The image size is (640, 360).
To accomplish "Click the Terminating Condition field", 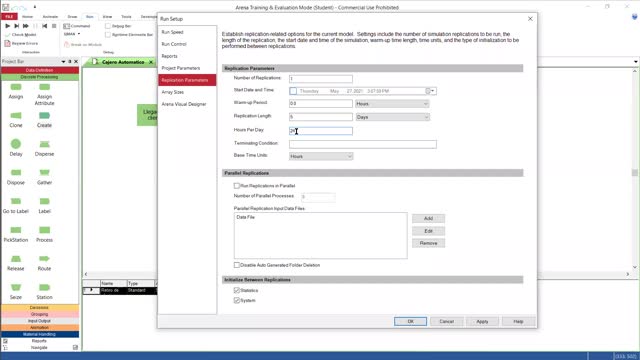I will 363,144.
